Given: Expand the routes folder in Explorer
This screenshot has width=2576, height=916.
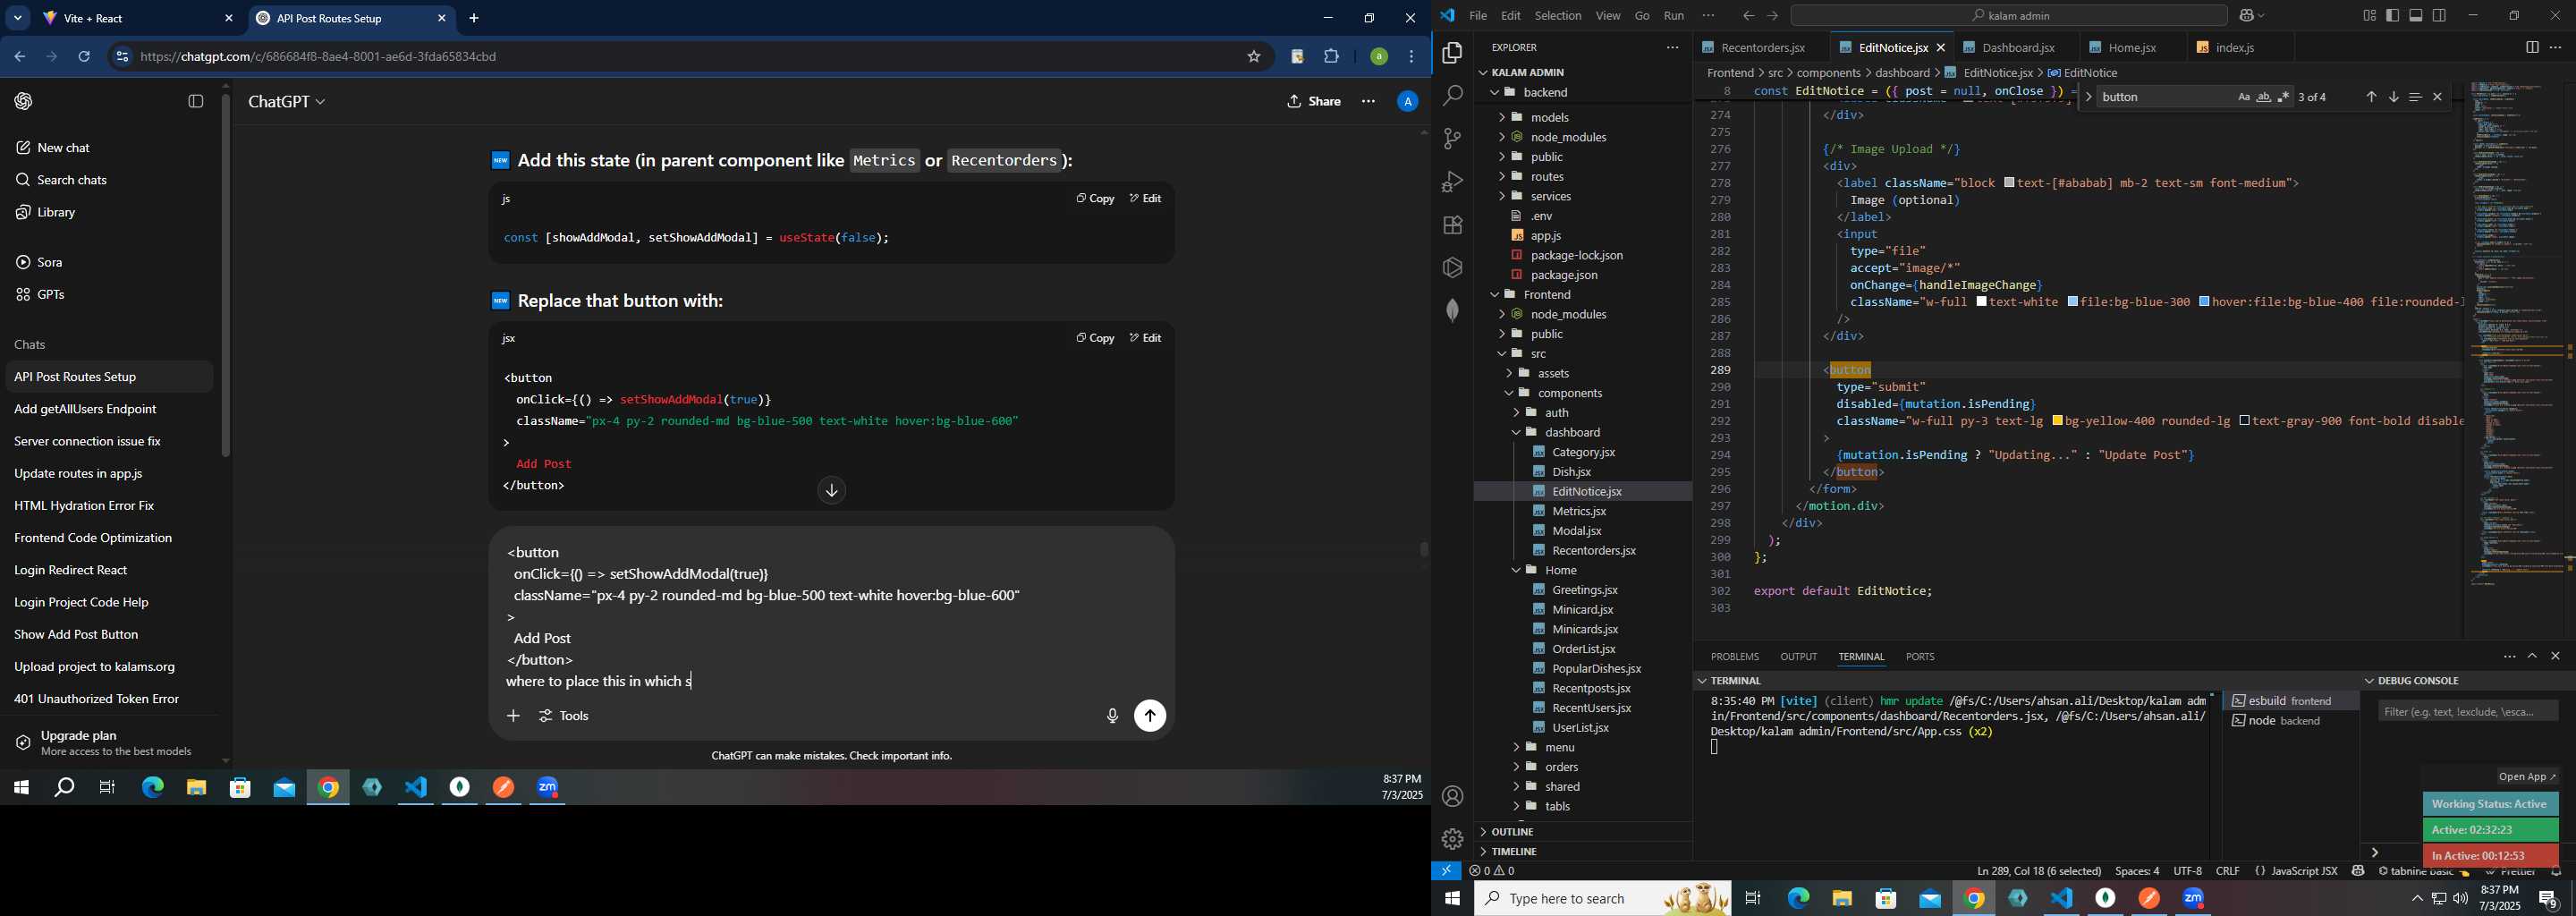Looking at the screenshot, I should tap(1547, 176).
